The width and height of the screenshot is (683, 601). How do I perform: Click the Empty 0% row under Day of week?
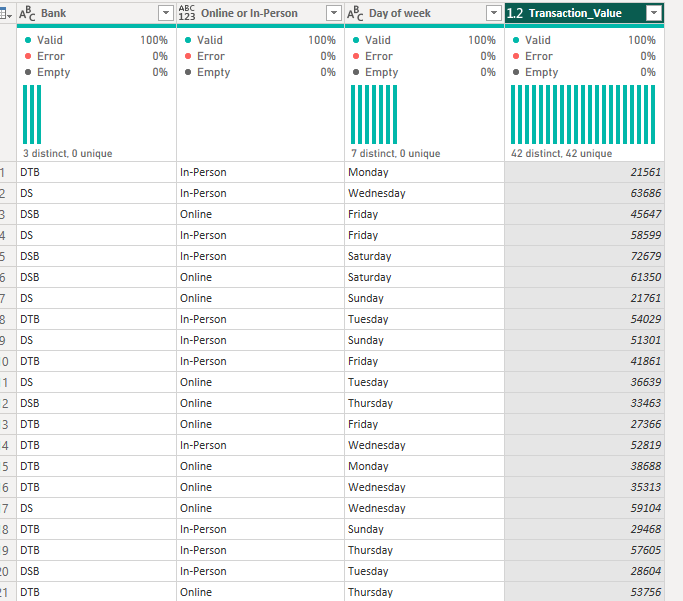(x=424, y=72)
